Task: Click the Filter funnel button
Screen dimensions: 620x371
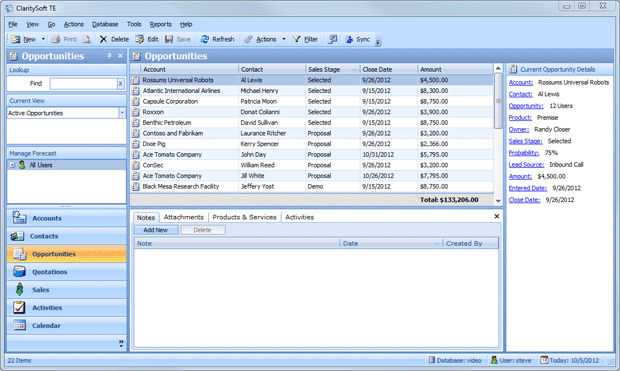Action: [x=305, y=39]
